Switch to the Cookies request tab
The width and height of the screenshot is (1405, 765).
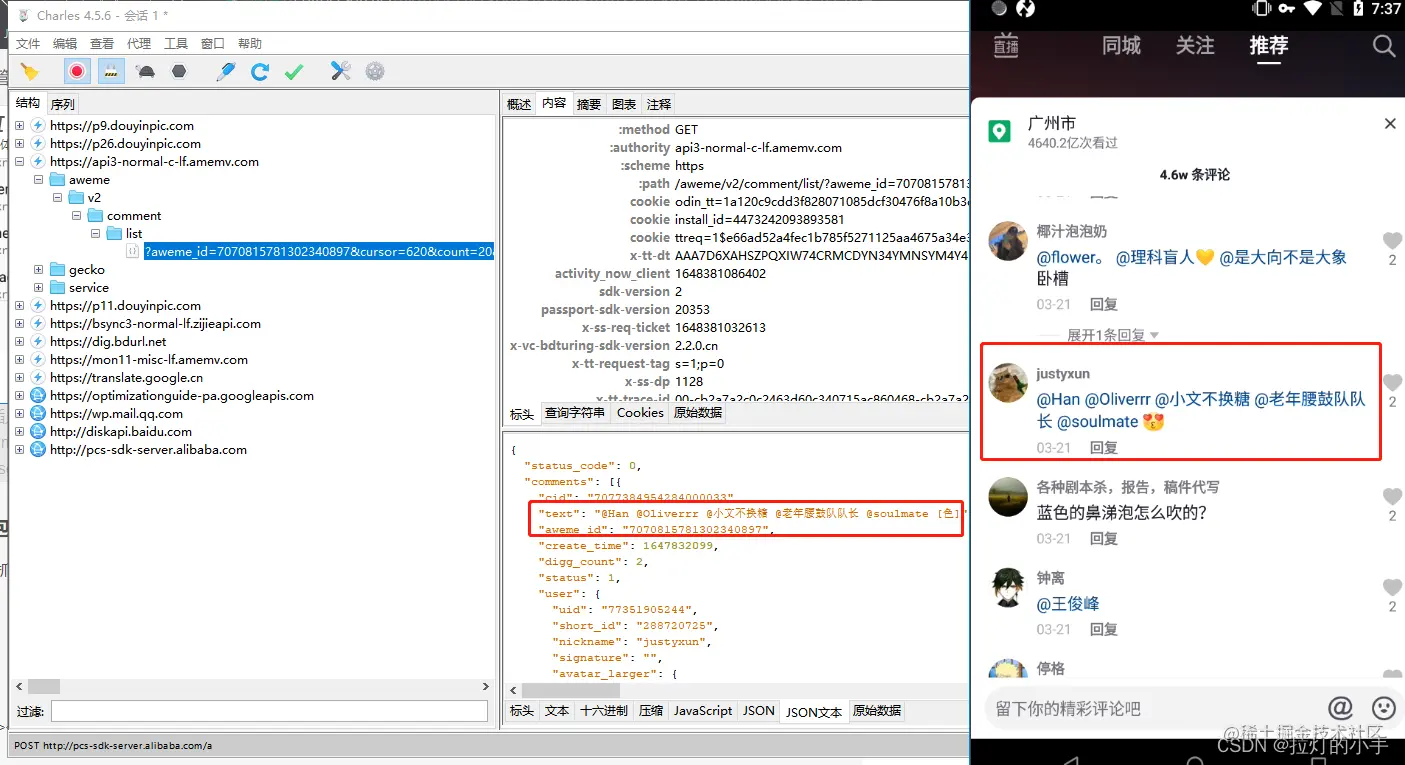pos(640,413)
